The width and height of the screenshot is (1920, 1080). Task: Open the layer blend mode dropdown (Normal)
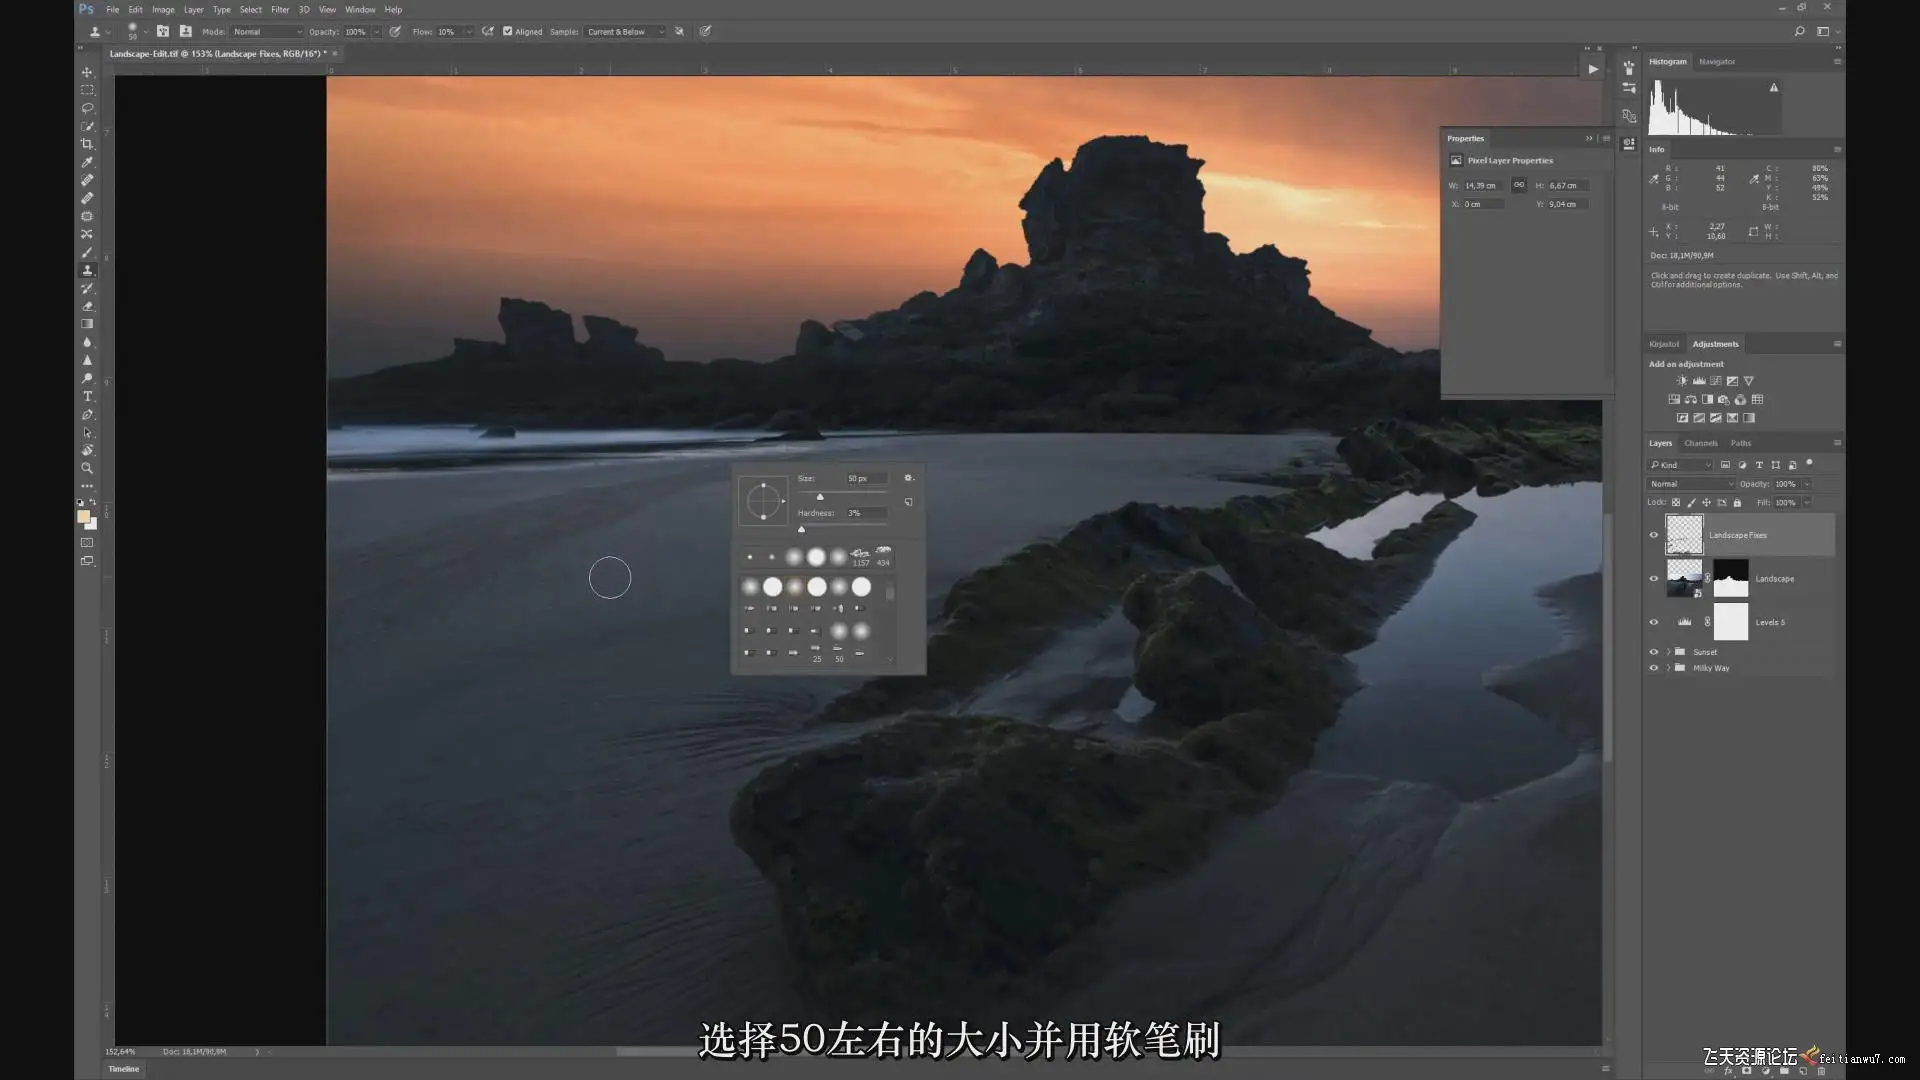(x=1690, y=484)
